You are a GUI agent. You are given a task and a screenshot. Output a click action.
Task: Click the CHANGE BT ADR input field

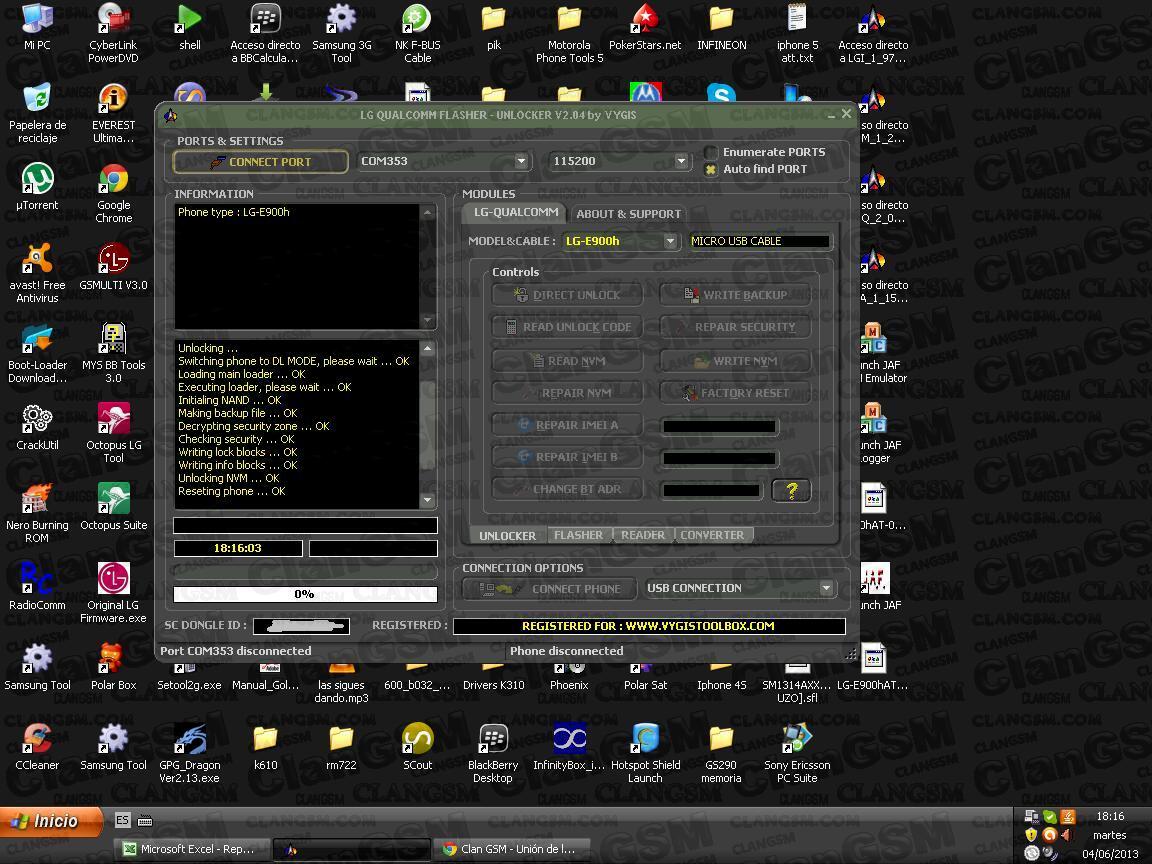coord(711,491)
